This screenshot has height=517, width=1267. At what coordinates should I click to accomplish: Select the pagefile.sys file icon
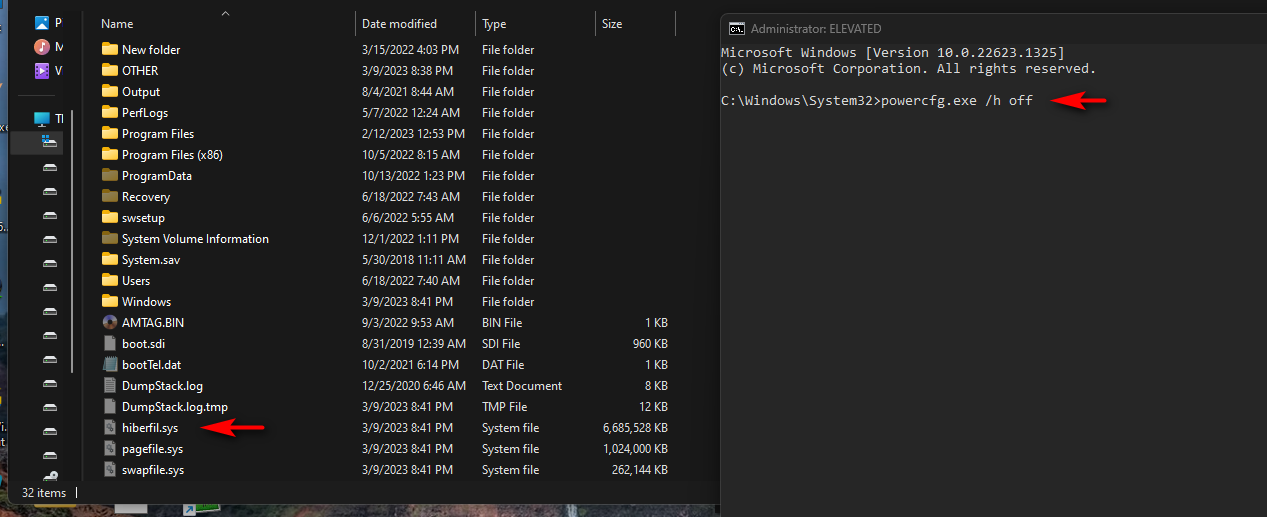[x=110, y=448]
